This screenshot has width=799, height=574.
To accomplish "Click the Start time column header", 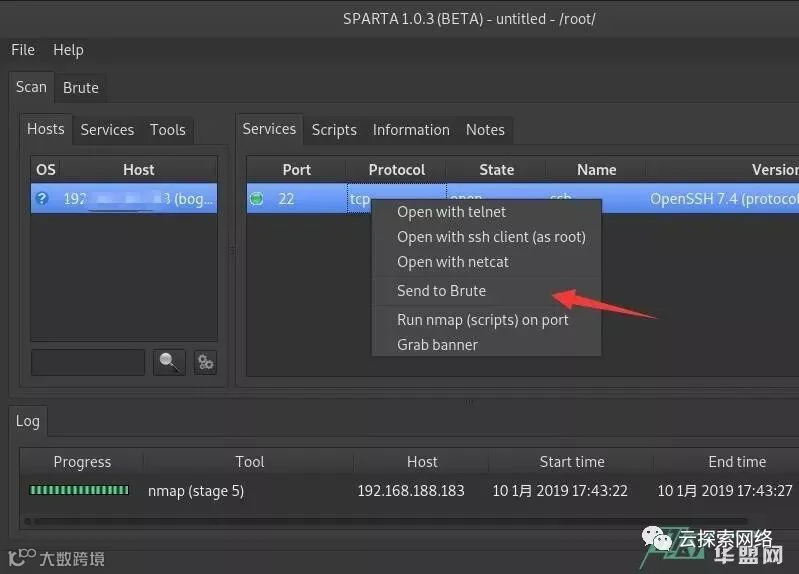I will (x=572, y=462).
